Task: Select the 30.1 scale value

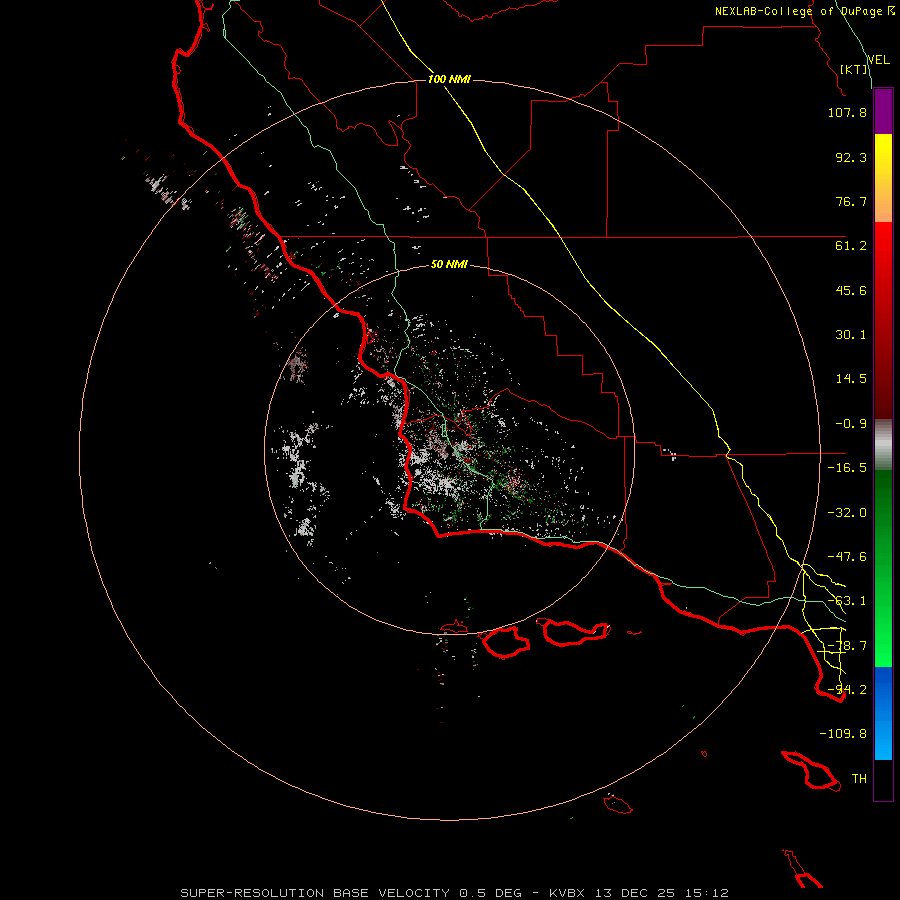Action: coord(851,335)
